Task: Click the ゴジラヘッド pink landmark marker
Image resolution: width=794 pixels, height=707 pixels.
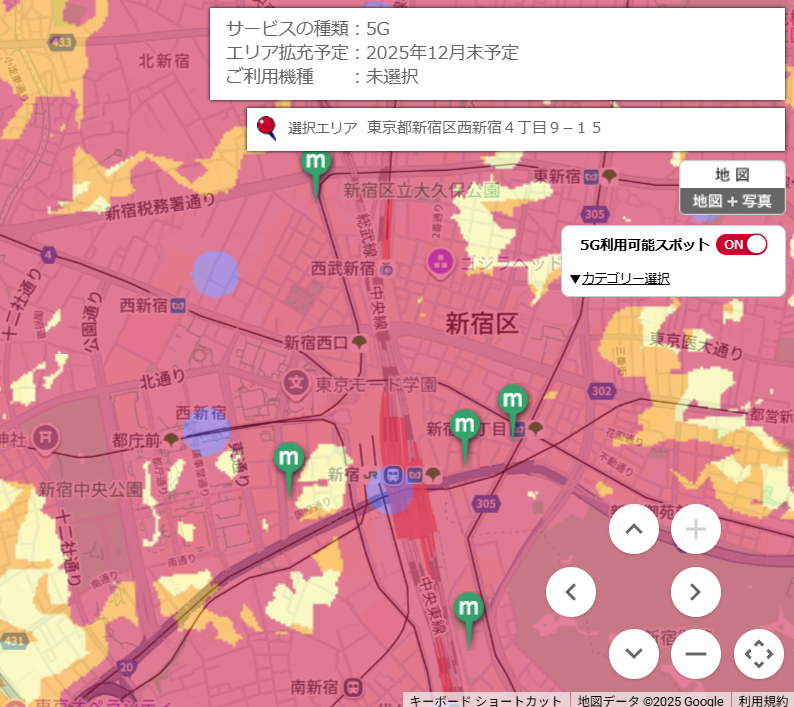Action: click(x=440, y=263)
